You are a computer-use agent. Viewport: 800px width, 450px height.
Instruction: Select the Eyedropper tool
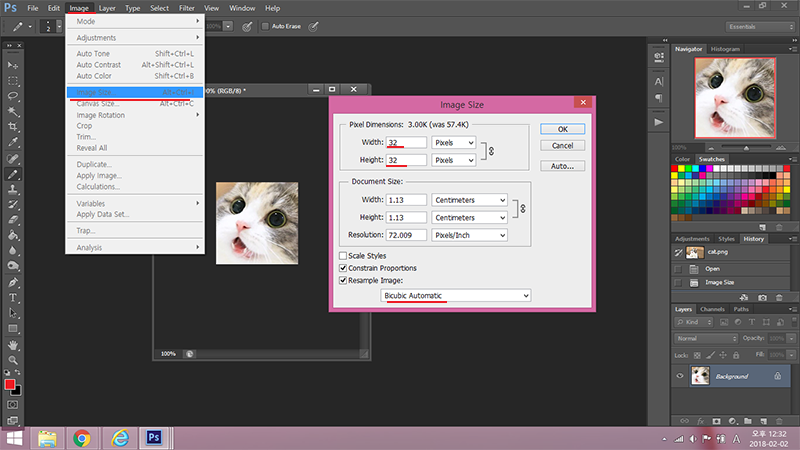pos(13,142)
